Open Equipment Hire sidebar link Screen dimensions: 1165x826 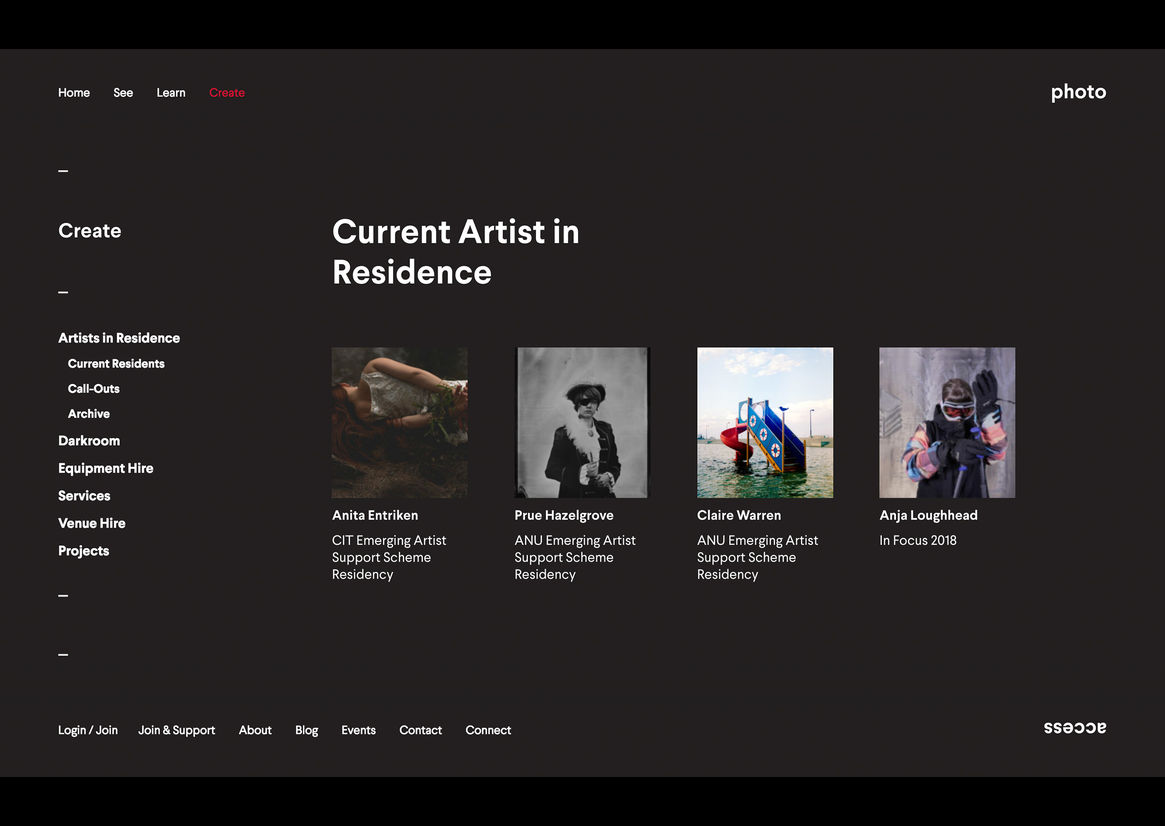click(106, 468)
